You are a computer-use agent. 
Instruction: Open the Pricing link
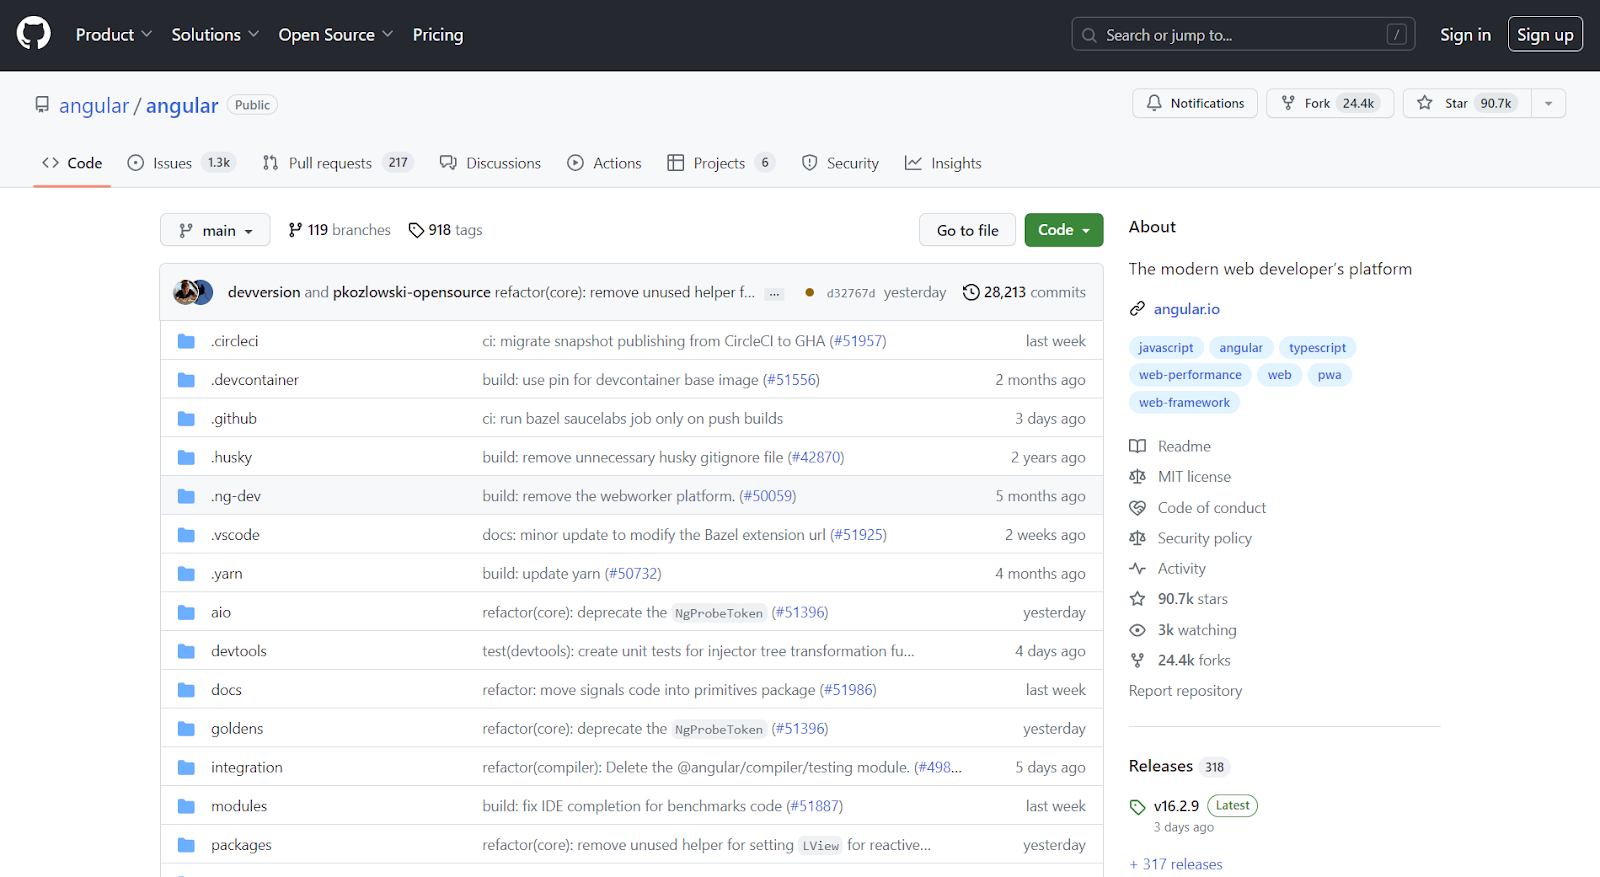click(x=438, y=35)
